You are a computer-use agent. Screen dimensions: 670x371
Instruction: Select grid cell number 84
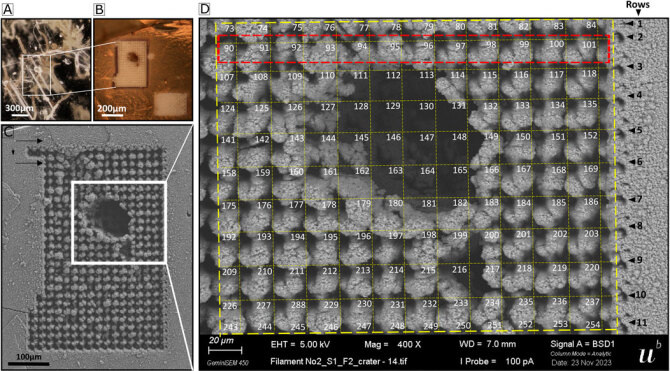[x=591, y=25]
